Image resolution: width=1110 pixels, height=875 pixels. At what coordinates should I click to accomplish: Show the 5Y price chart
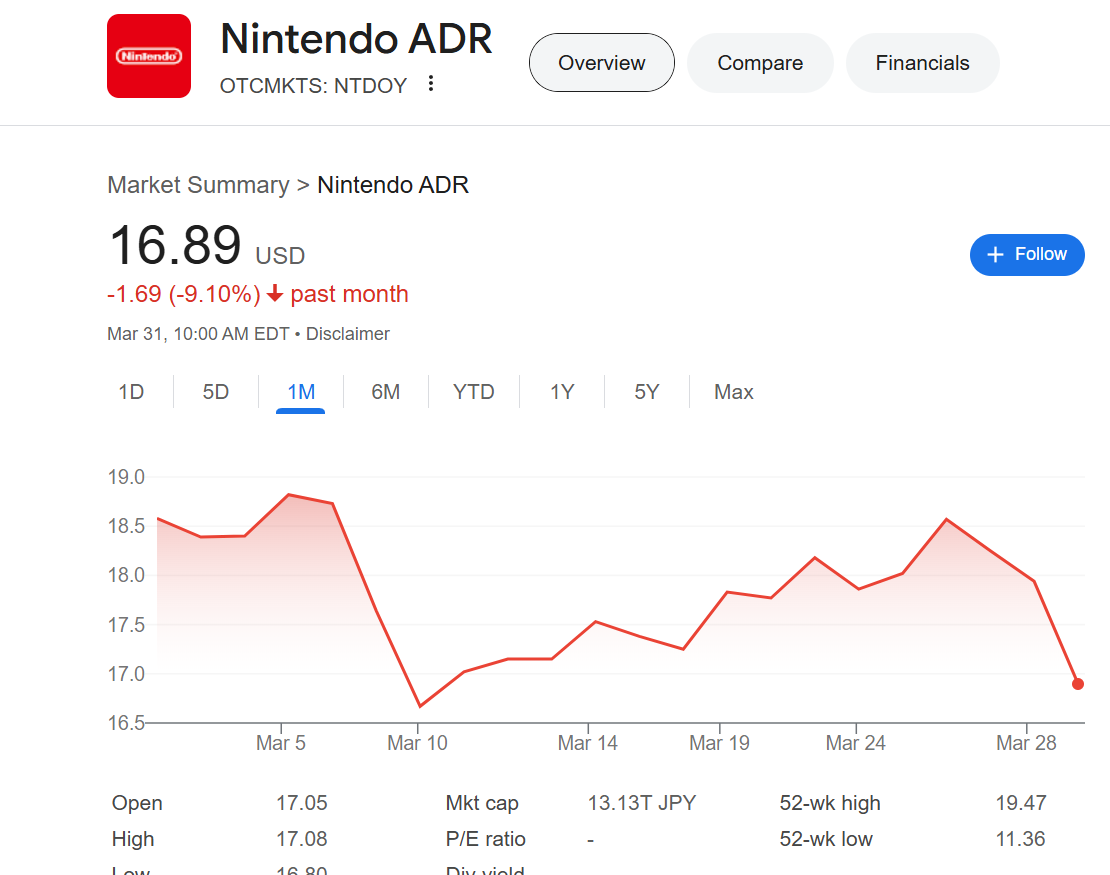[647, 392]
